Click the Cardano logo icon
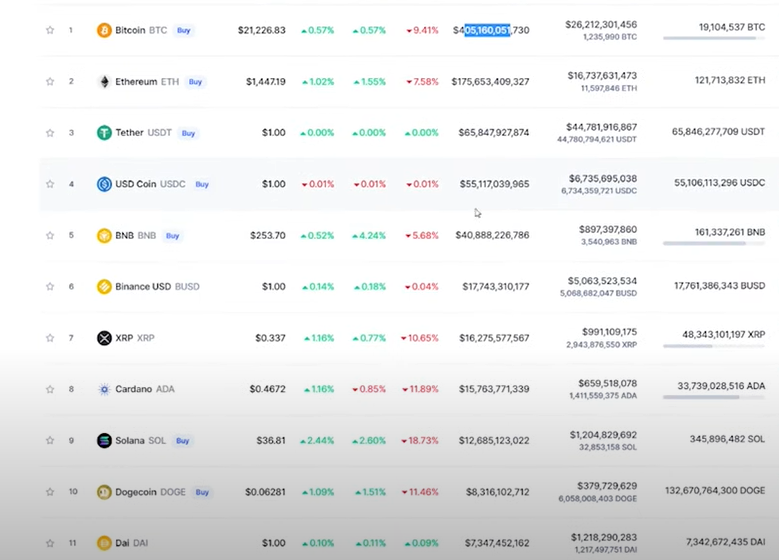Screen dimensions: 779x560 click(x=104, y=389)
